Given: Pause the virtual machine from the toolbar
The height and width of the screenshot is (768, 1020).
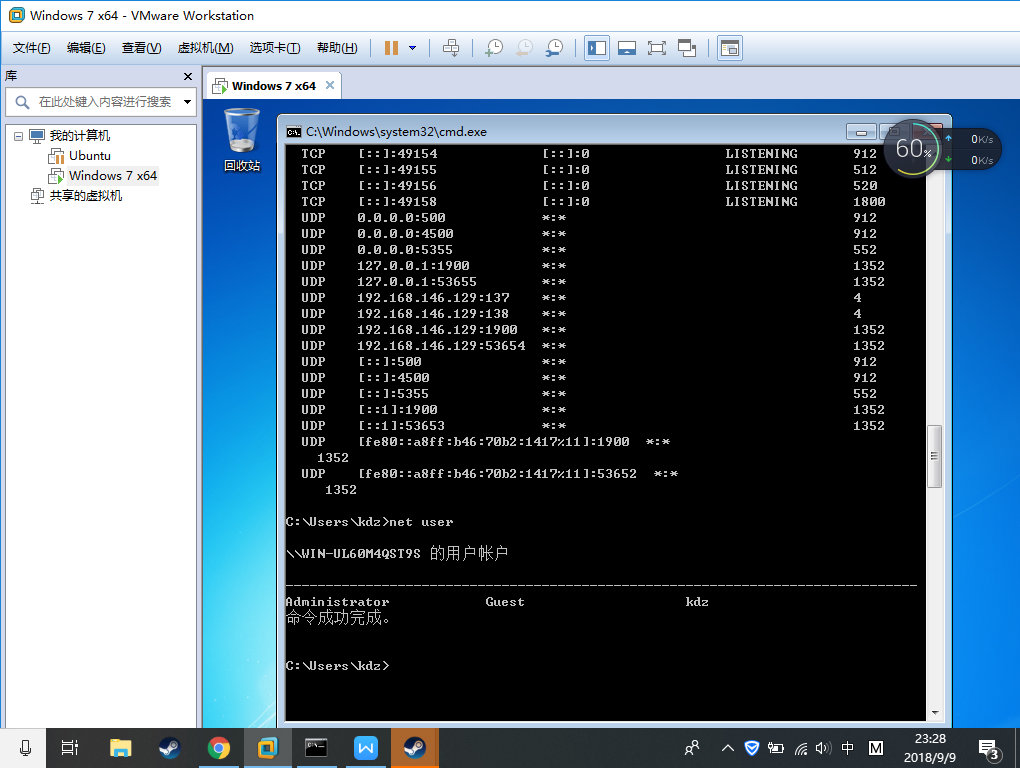Looking at the screenshot, I should (391, 48).
